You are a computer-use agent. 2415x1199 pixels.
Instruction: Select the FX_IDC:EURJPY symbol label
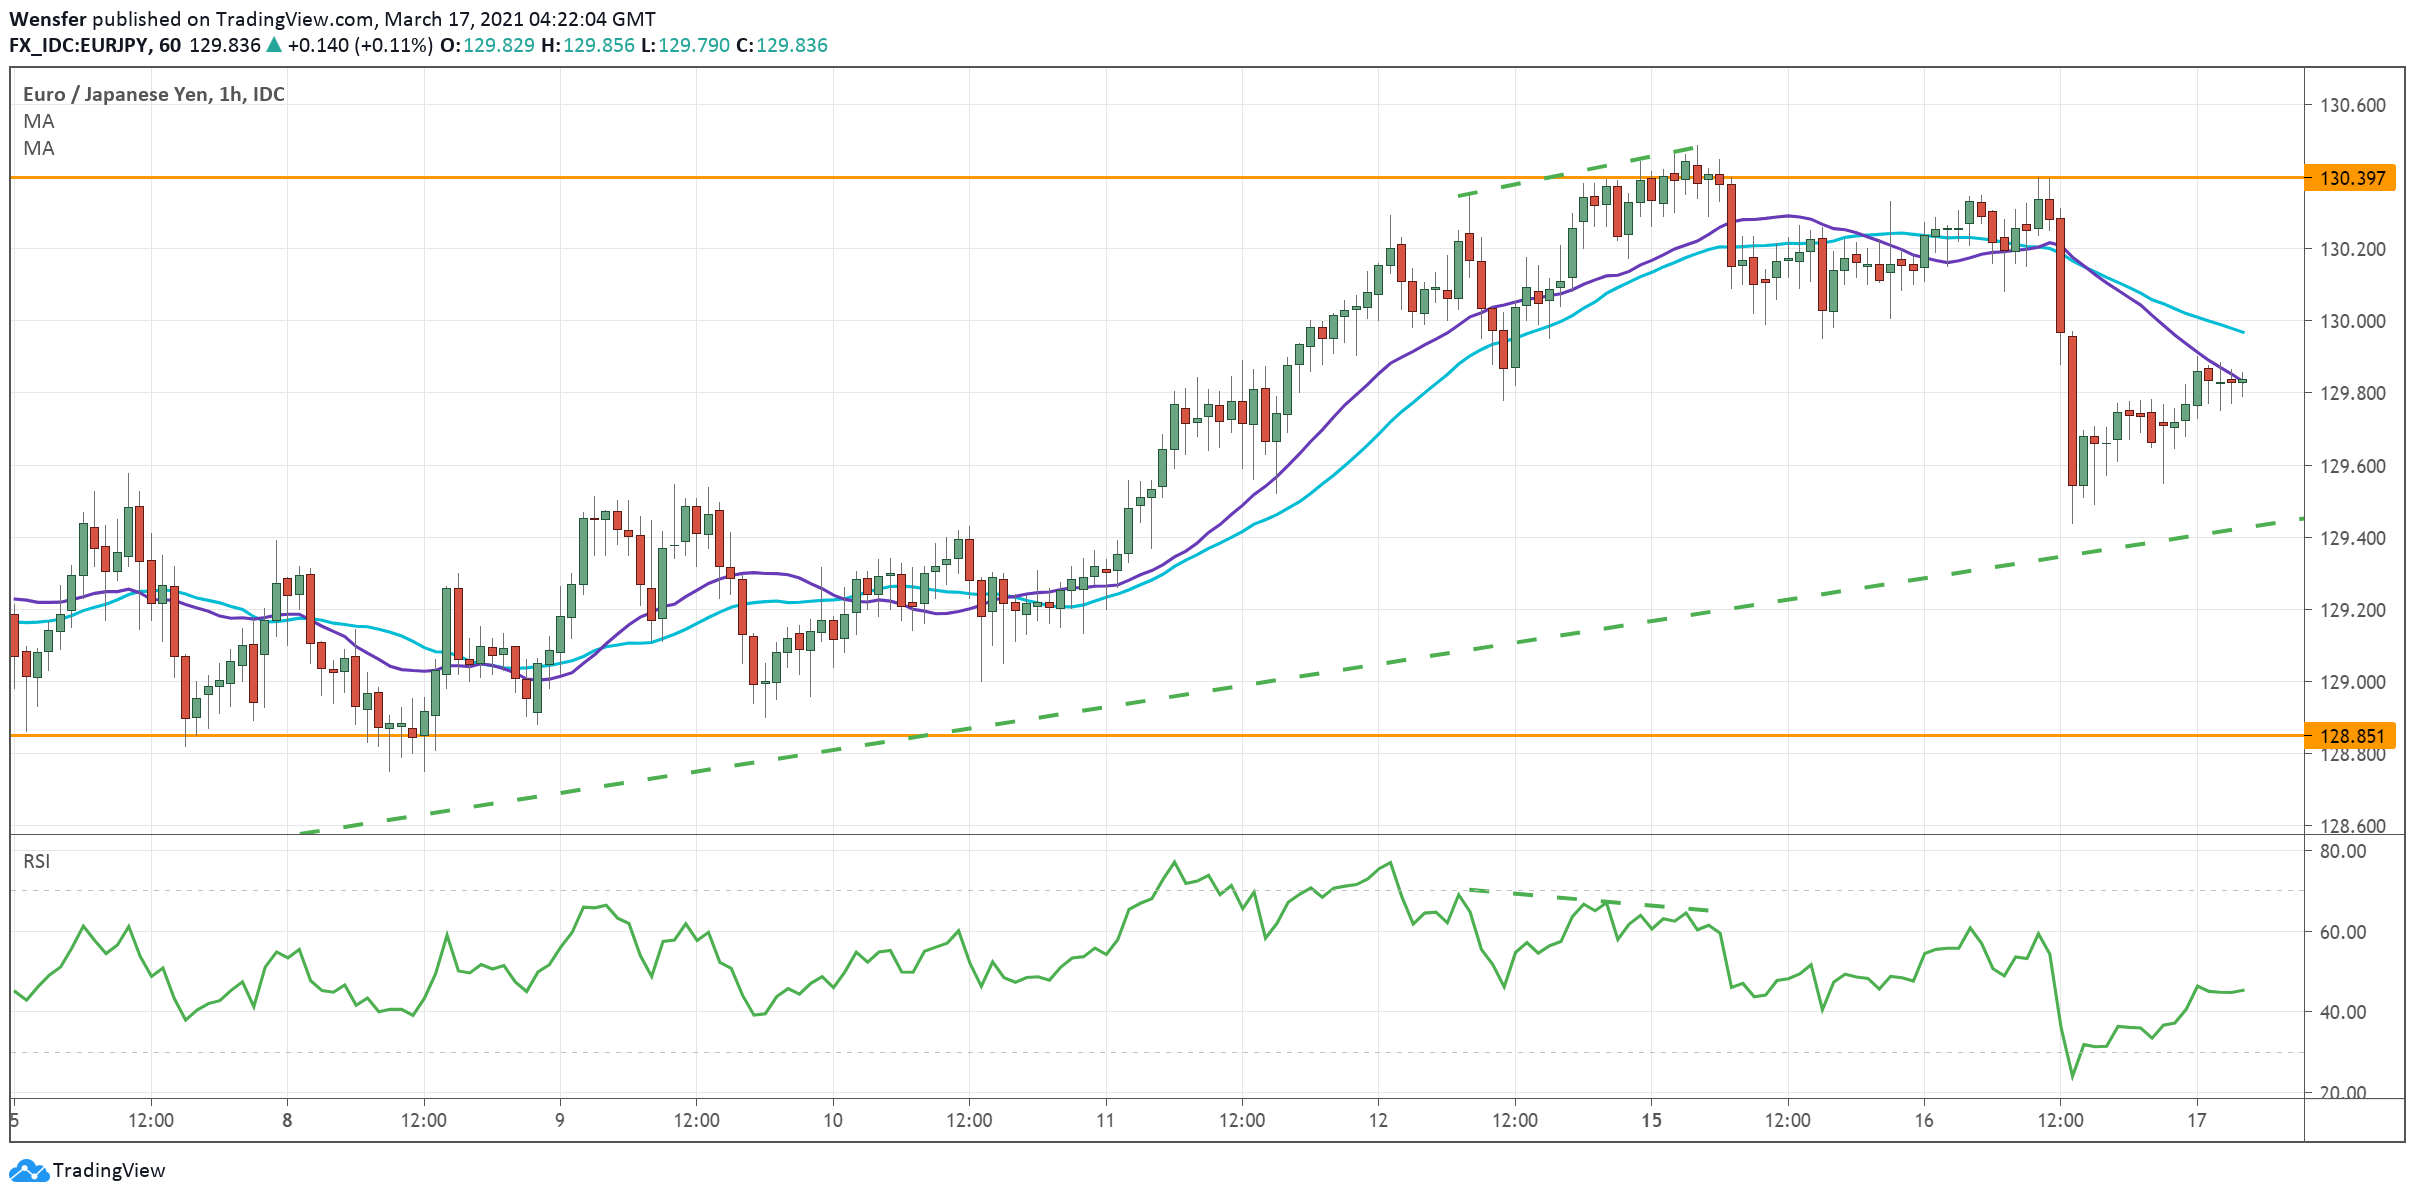[80, 45]
